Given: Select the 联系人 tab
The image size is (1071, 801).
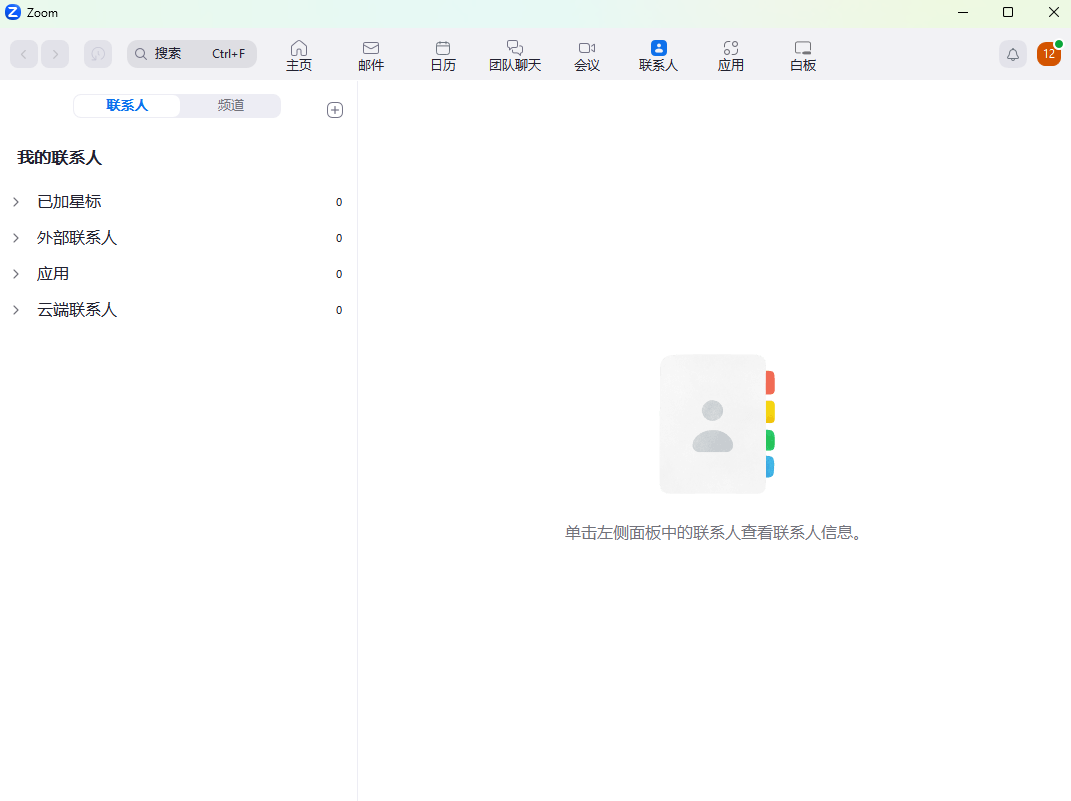Looking at the screenshot, I should pos(126,105).
